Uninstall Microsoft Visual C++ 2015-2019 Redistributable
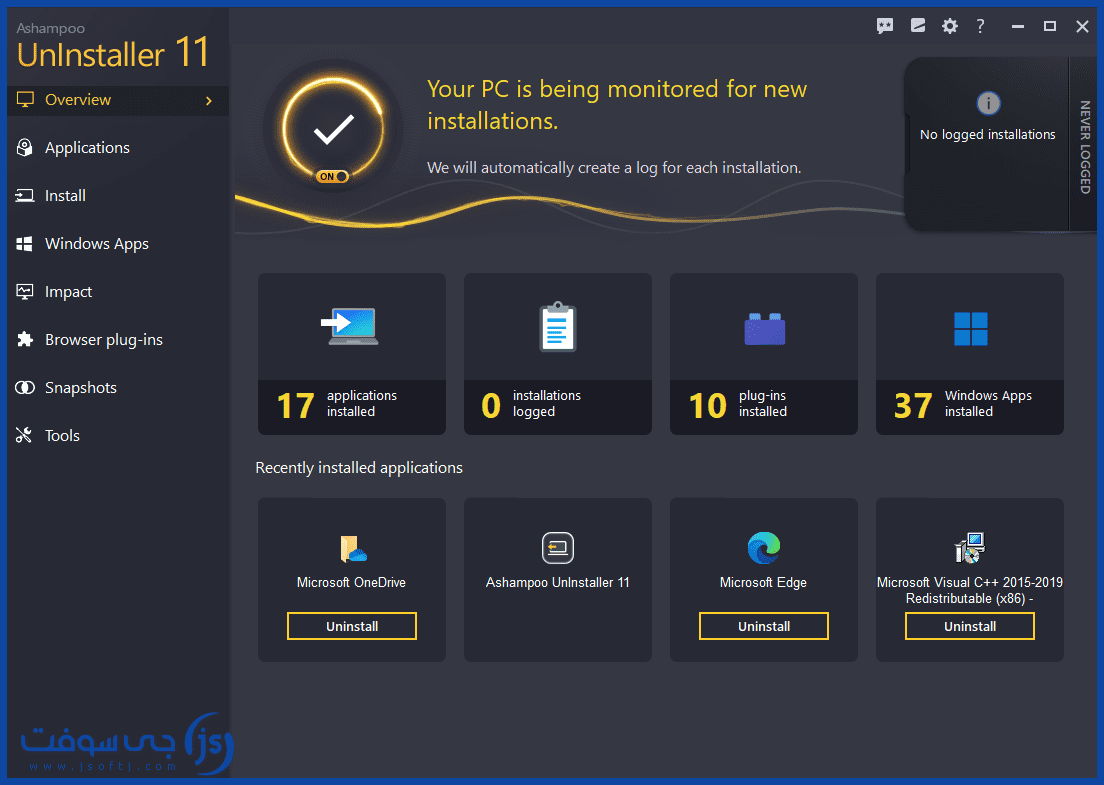 tap(970, 626)
